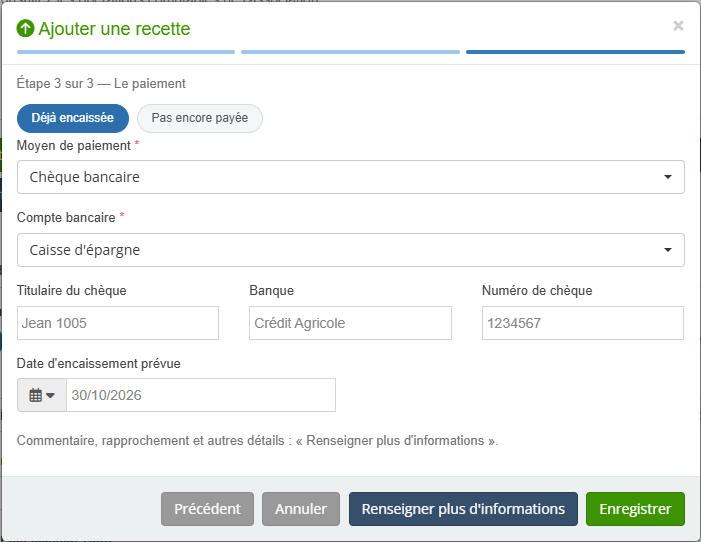Open the calendar date picker icon
The height and width of the screenshot is (542, 701).
coord(42,395)
